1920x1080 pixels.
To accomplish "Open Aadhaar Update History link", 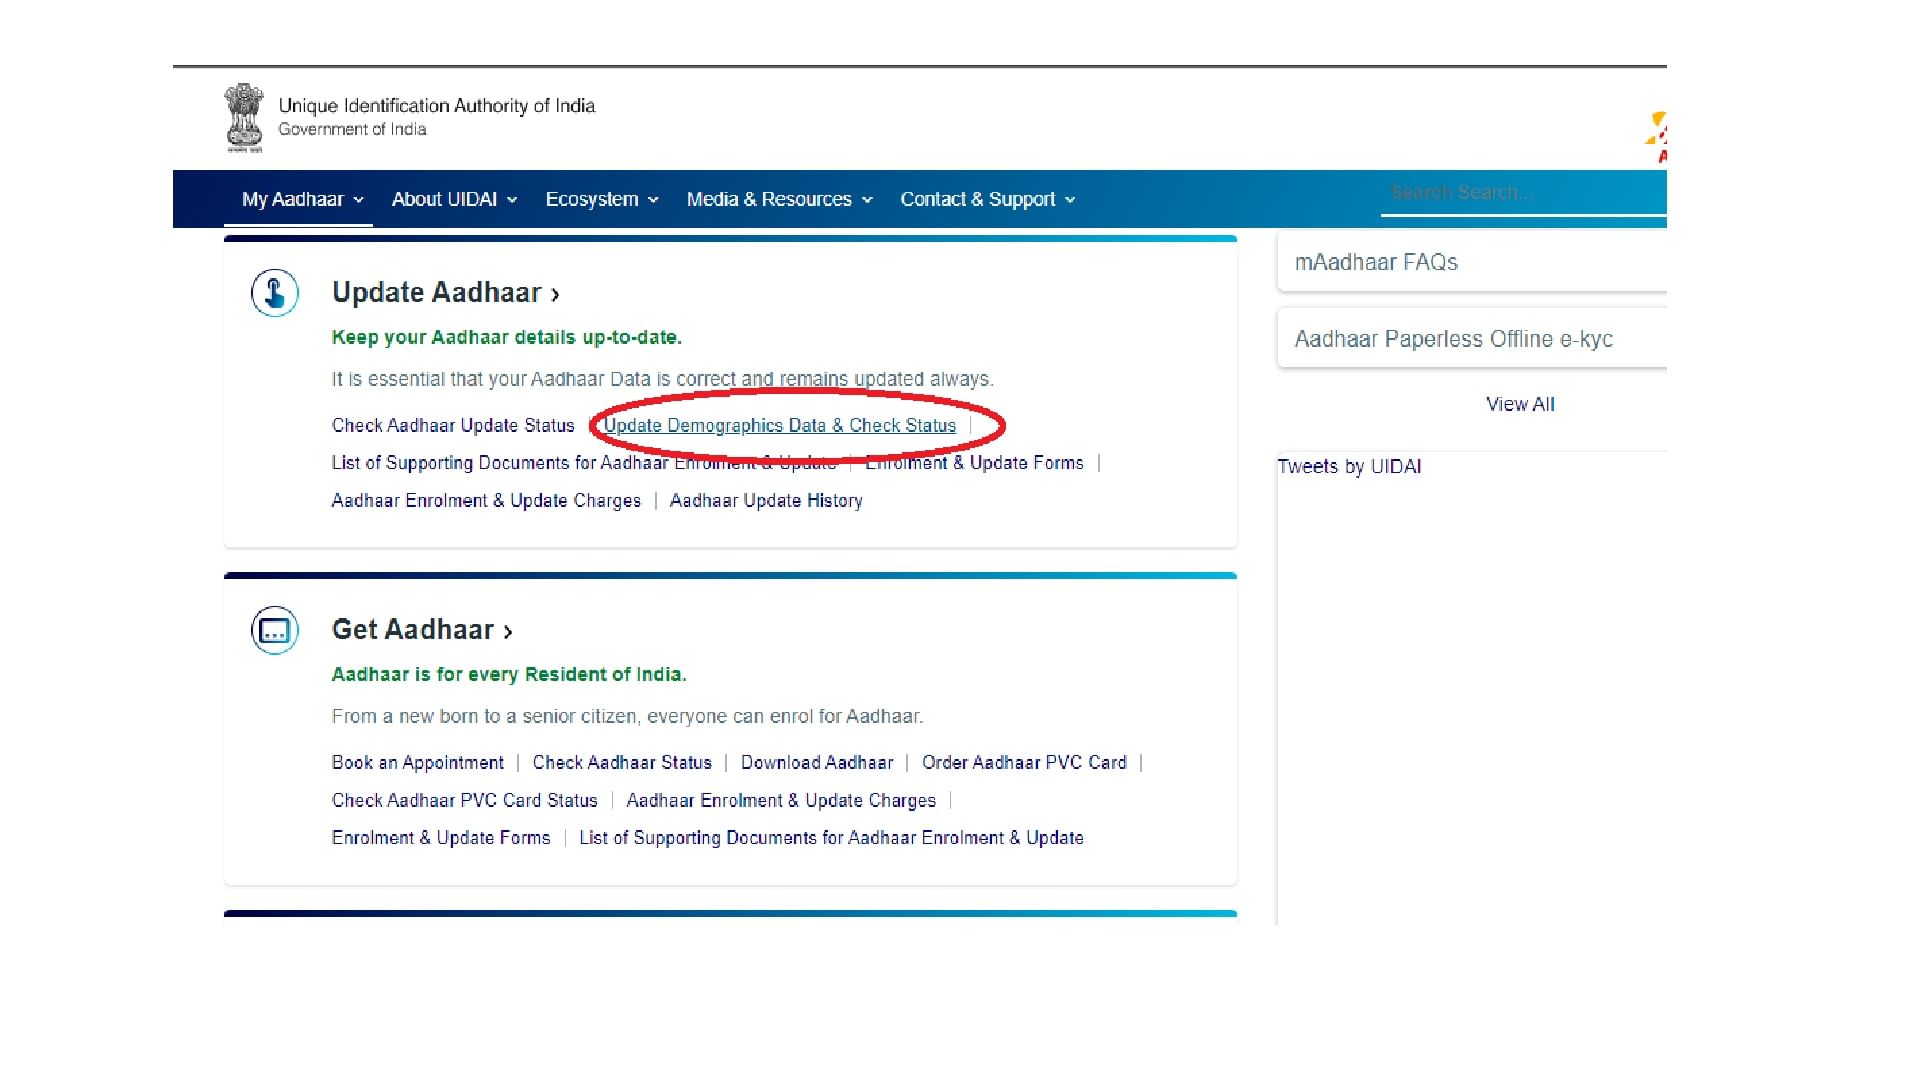I will [x=765, y=501].
